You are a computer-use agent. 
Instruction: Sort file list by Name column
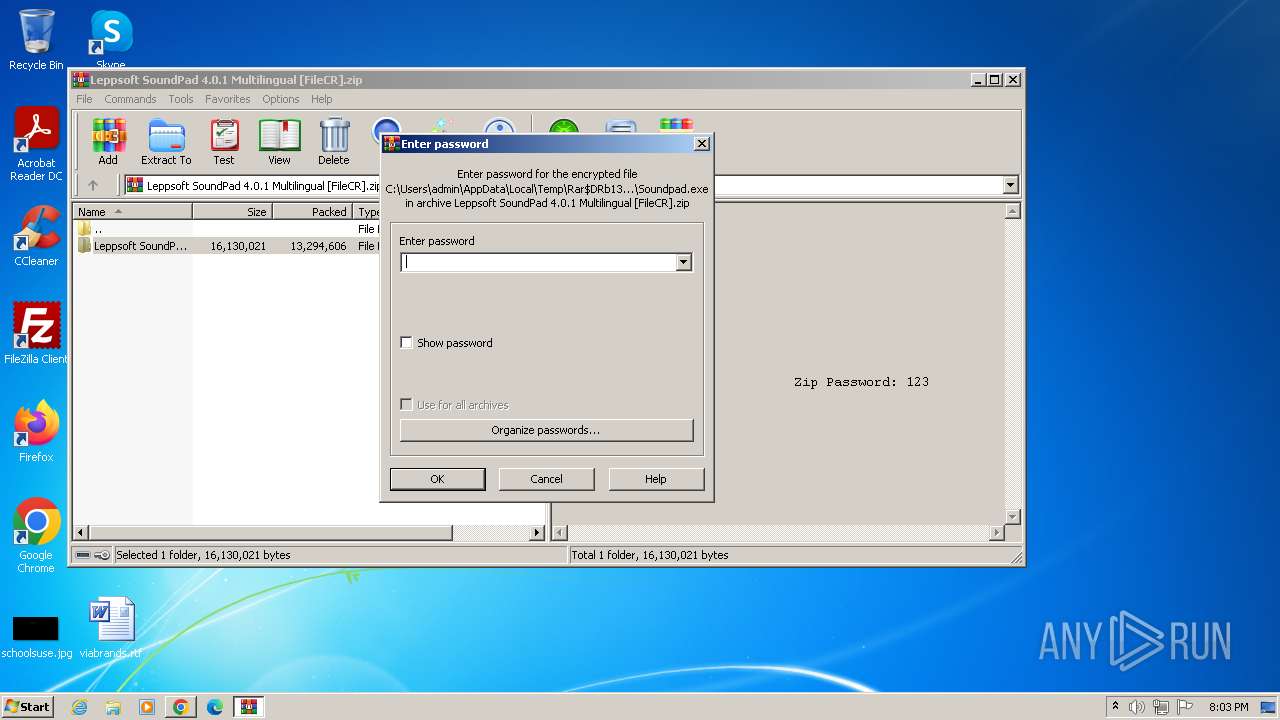coord(133,212)
